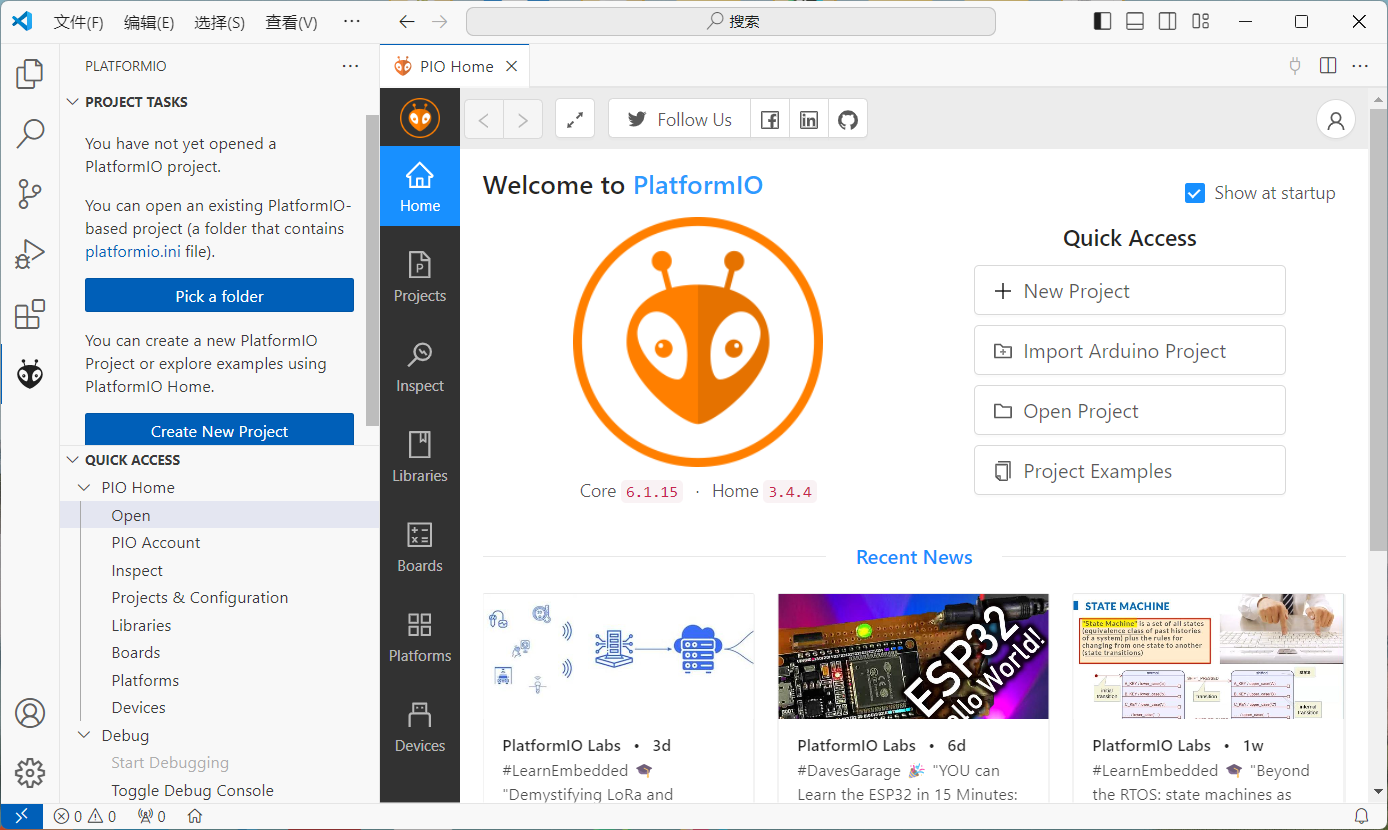
Task: Open Devices in PIO Home sidebar
Action: coord(420,726)
